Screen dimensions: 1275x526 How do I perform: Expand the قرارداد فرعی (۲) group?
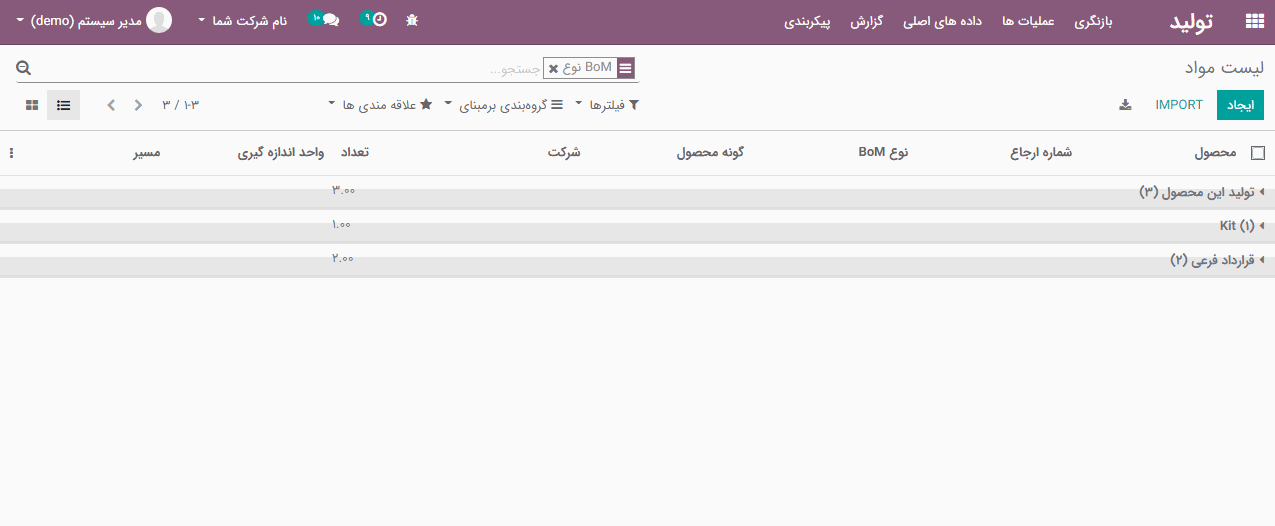(1218, 259)
